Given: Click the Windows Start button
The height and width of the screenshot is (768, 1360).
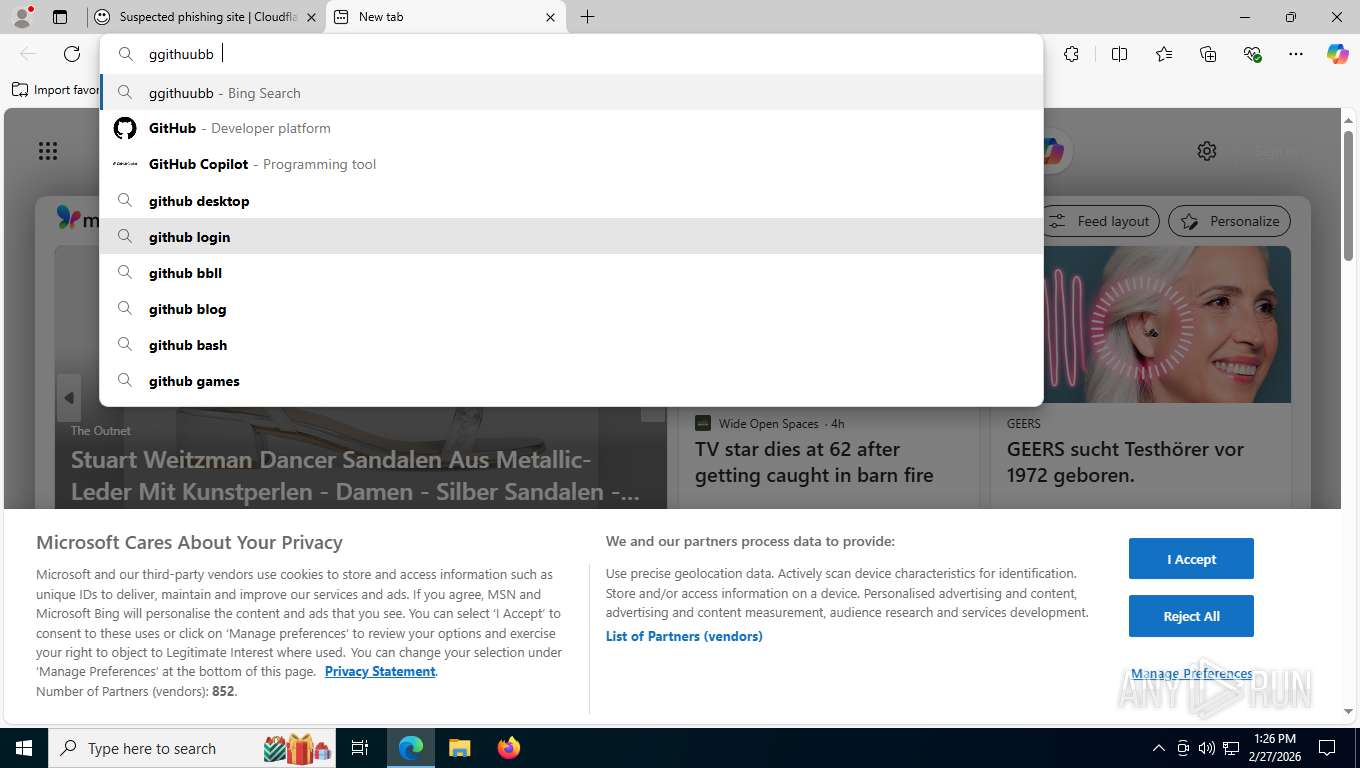Looking at the screenshot, I should point(23,748).
